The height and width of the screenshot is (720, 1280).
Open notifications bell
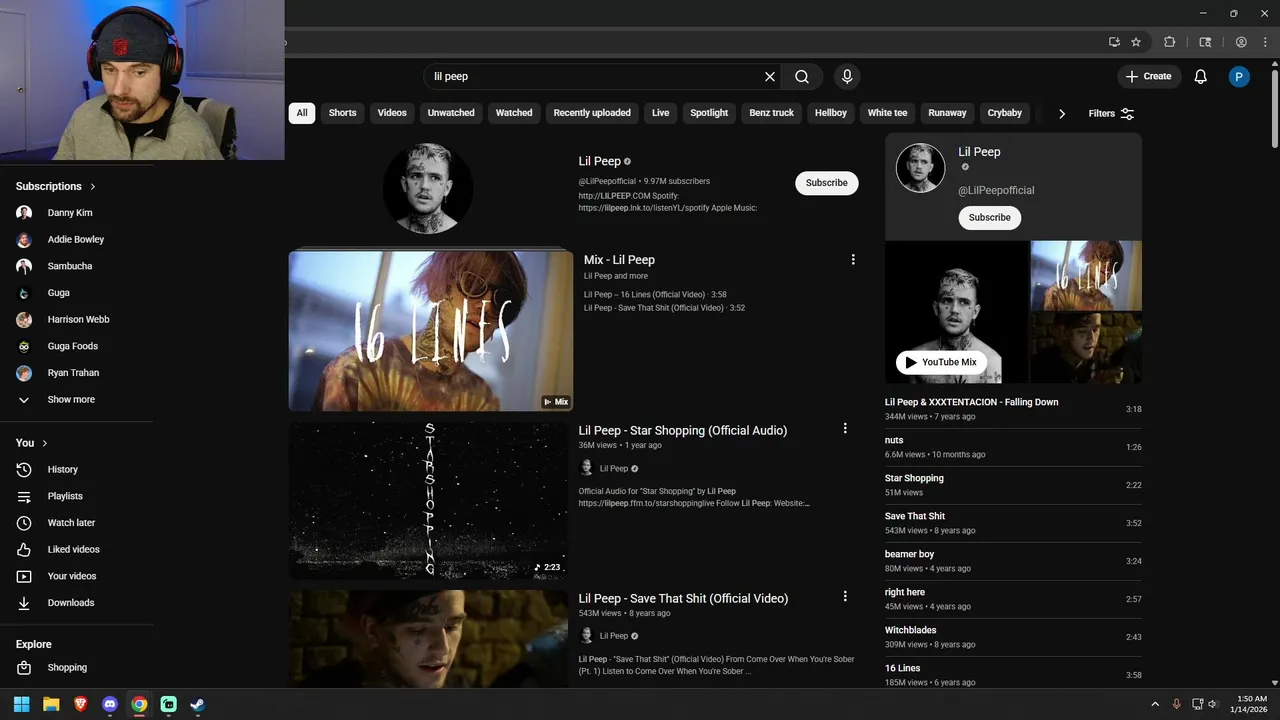click(1201, 76)
